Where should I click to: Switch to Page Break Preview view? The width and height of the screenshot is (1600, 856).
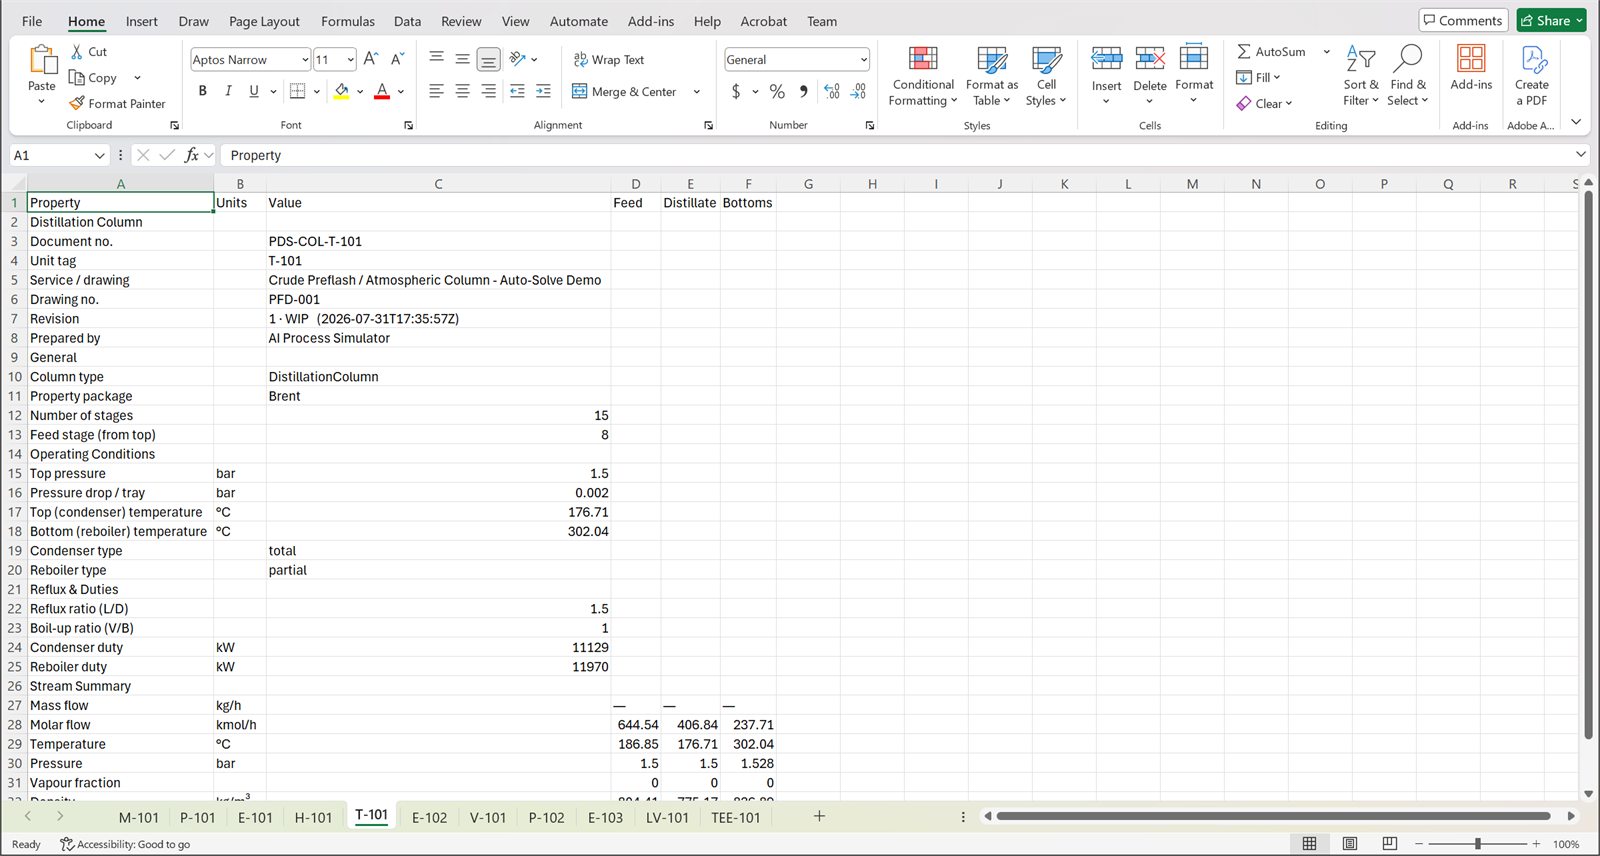(x=1389, y=844)
